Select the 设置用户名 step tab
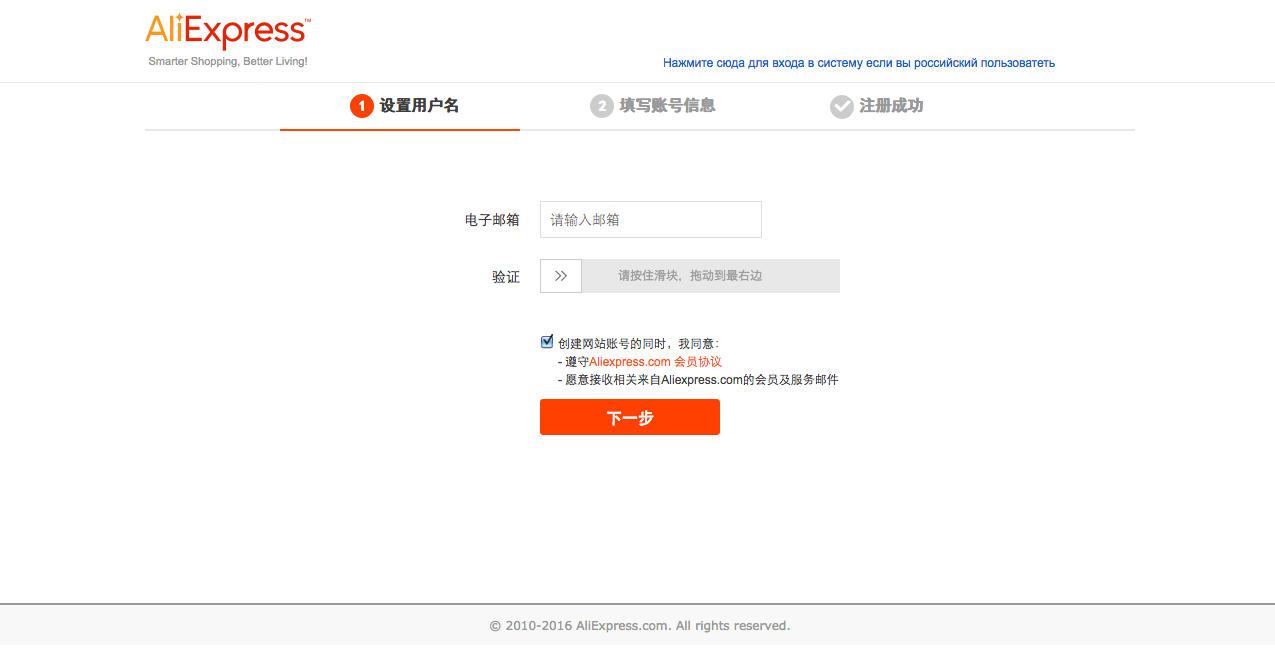 point(419,106)
